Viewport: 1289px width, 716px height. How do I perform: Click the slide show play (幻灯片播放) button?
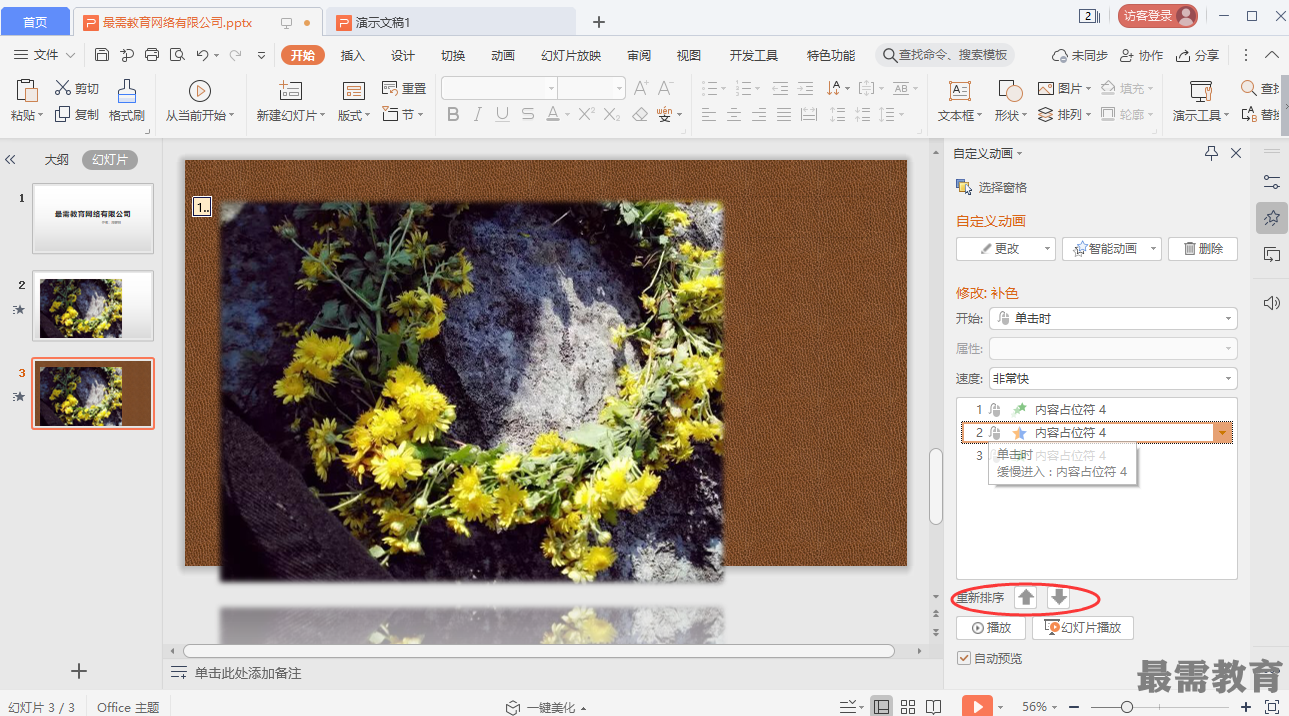tap(1083, 628)
